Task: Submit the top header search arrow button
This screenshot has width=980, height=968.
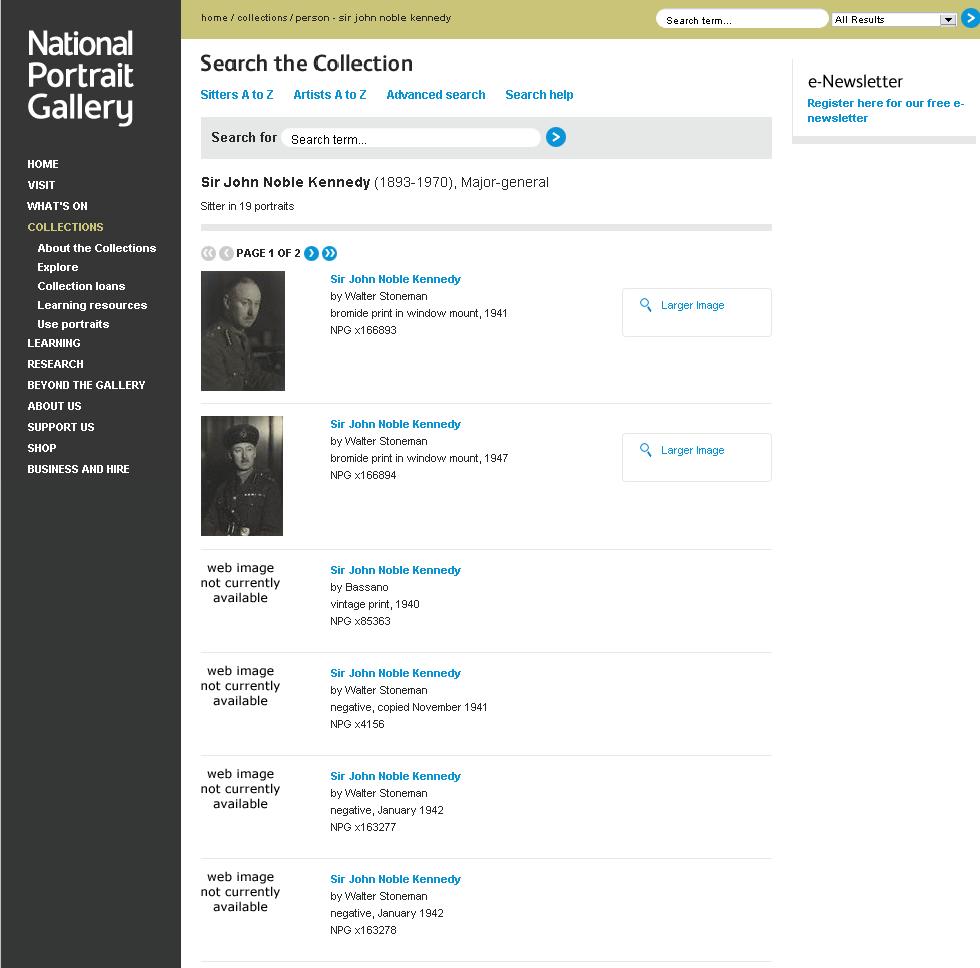Action: (971, 19)
